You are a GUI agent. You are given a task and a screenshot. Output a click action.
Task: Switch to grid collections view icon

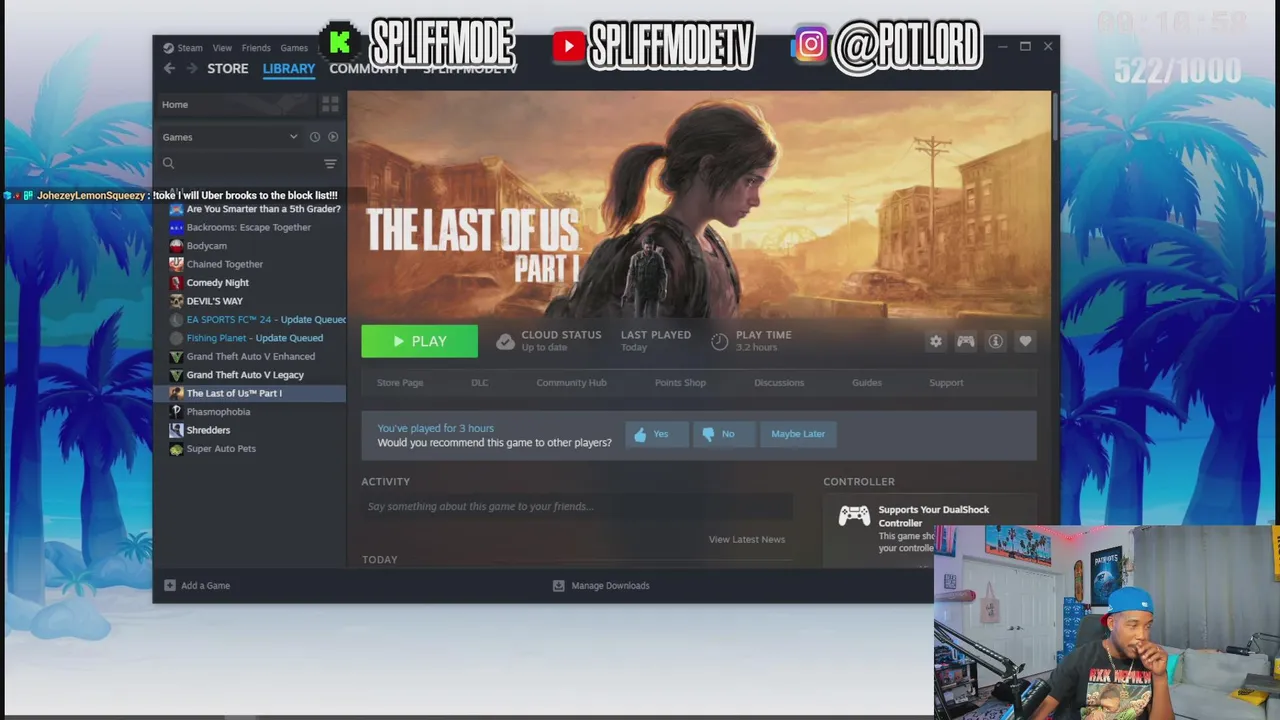point(330,104)
